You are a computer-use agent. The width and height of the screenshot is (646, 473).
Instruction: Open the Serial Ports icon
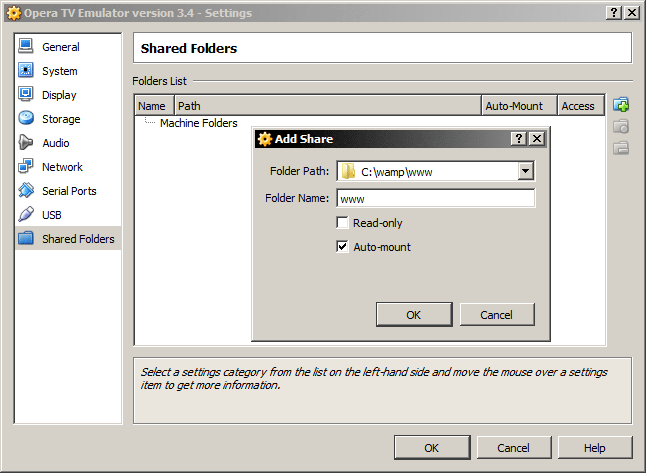[26, 190]
